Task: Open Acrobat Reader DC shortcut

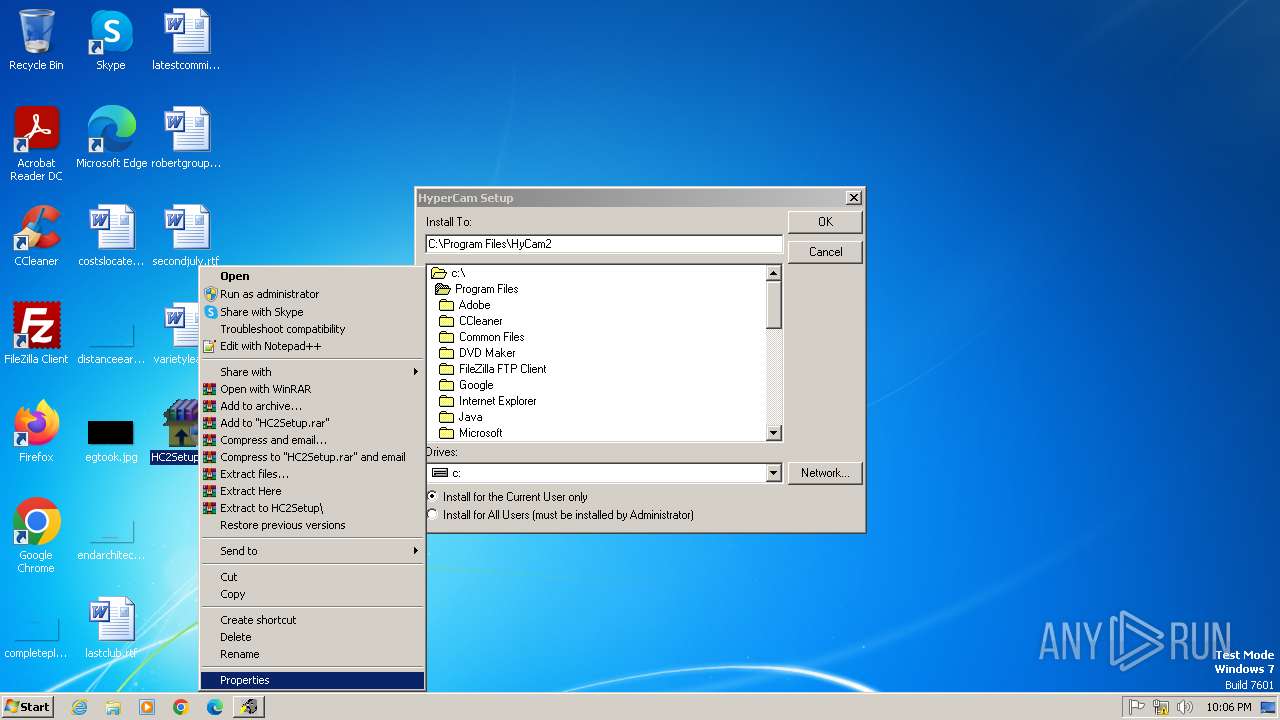Action: [x=36, y=144]
